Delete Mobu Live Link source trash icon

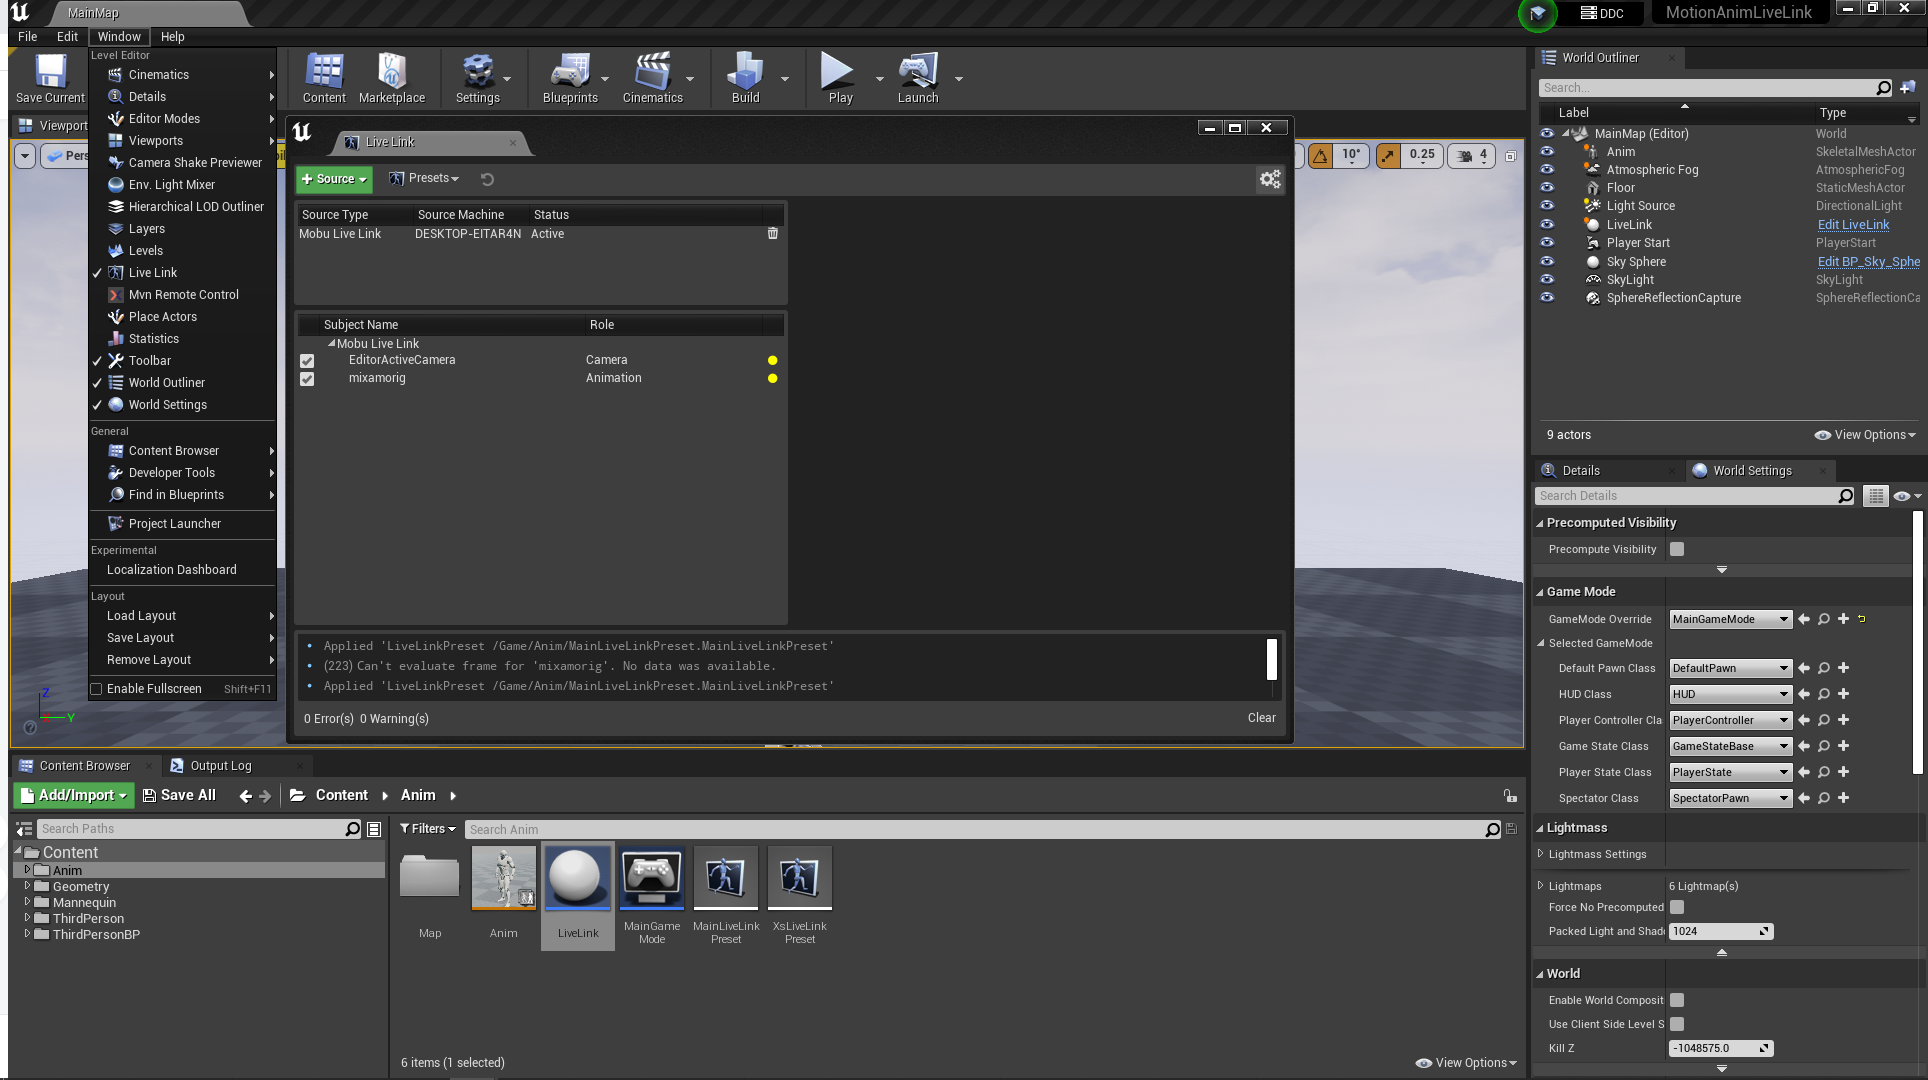pos(772,233)
